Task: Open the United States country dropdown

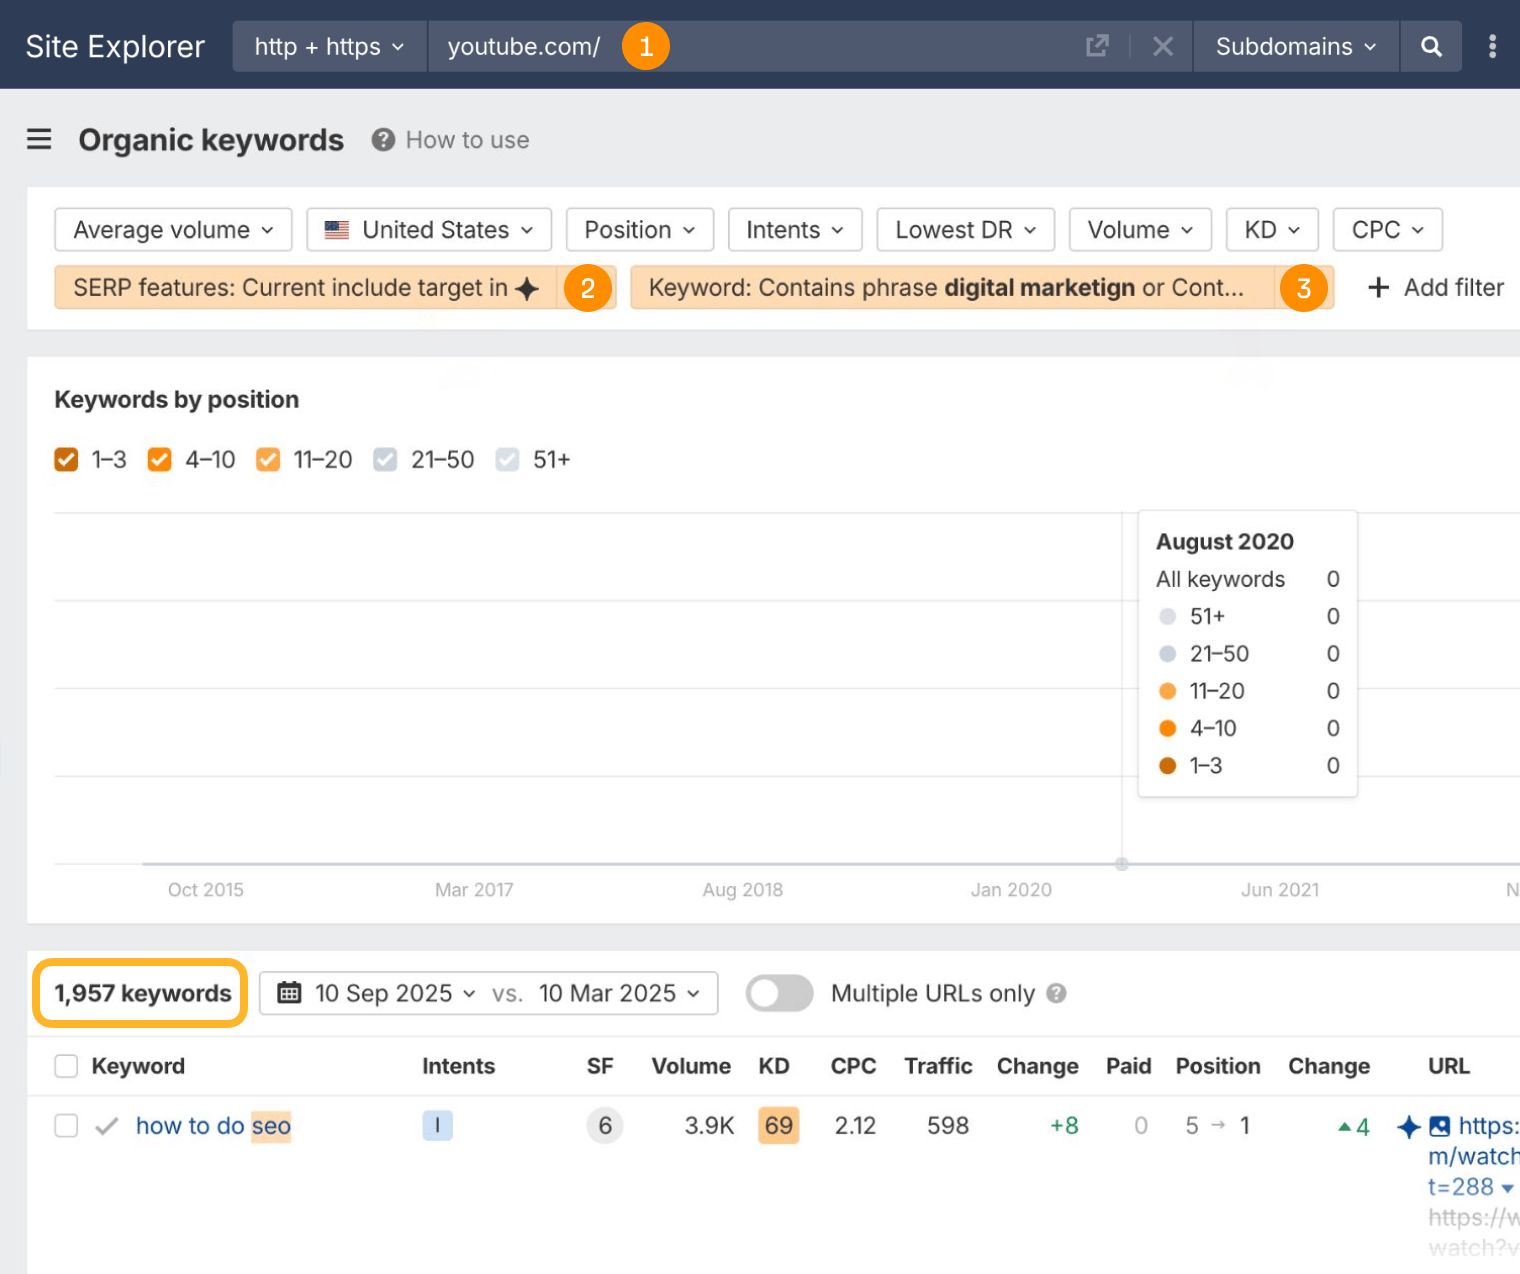Action: tap(429, 230)
